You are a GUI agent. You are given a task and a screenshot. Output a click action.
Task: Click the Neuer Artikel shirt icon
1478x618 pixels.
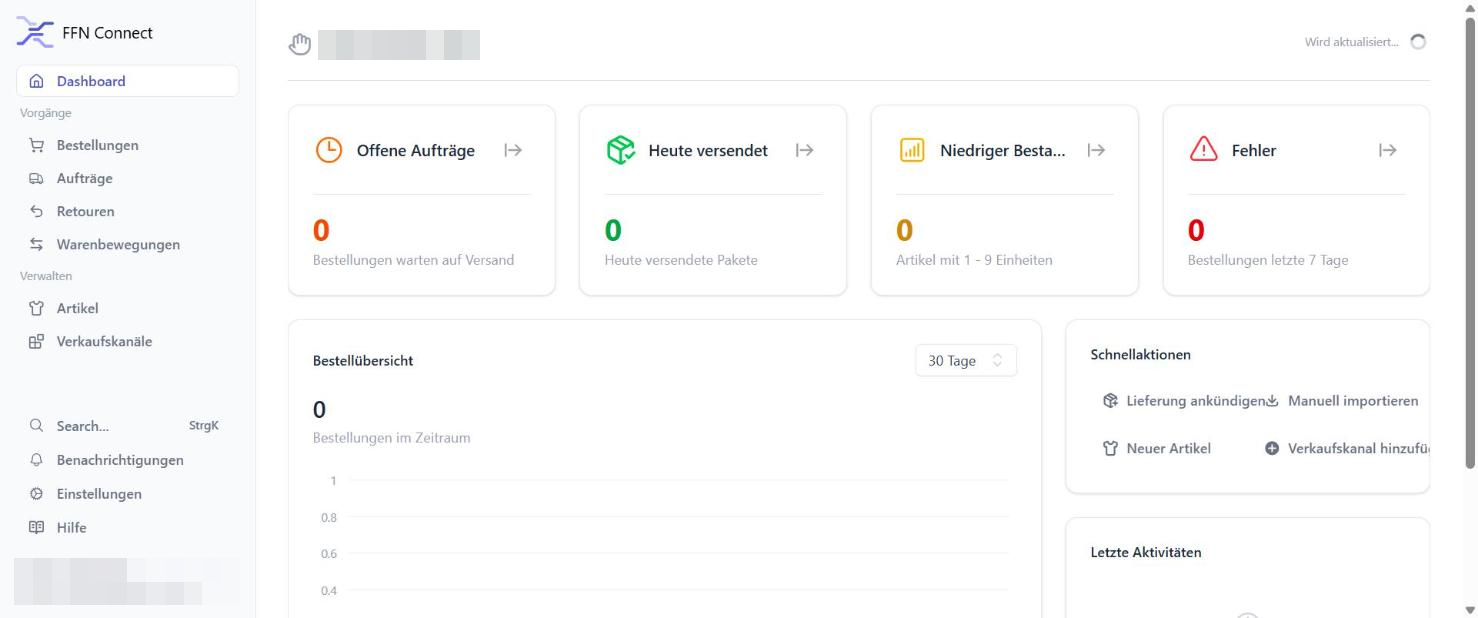point(1110,449)
